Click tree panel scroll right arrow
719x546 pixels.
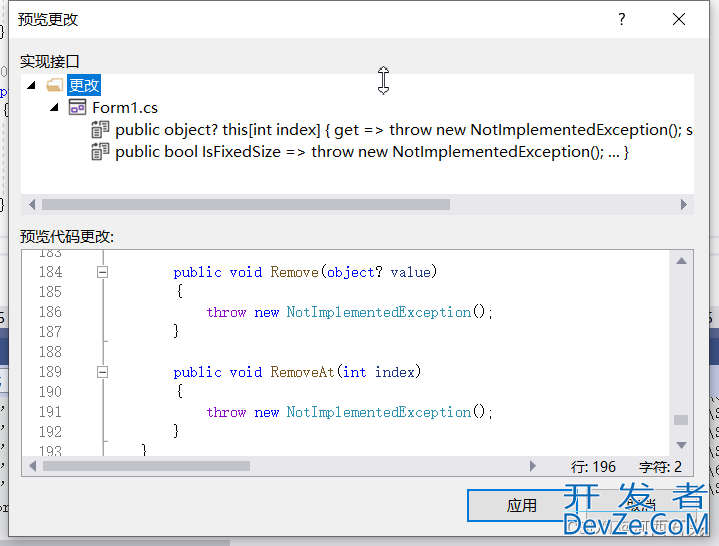click(x=684, y=204)
